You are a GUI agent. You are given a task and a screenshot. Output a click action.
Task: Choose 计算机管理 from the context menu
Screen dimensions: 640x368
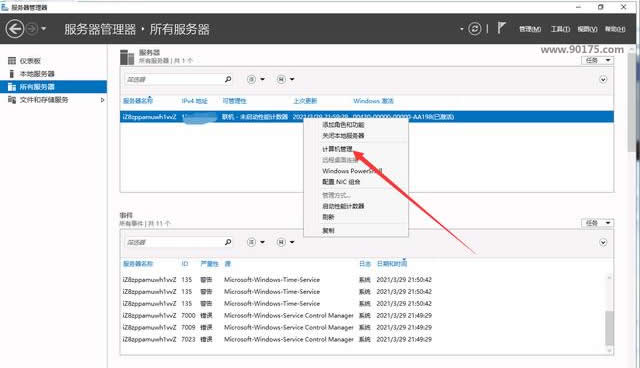[x=337, y=149]
